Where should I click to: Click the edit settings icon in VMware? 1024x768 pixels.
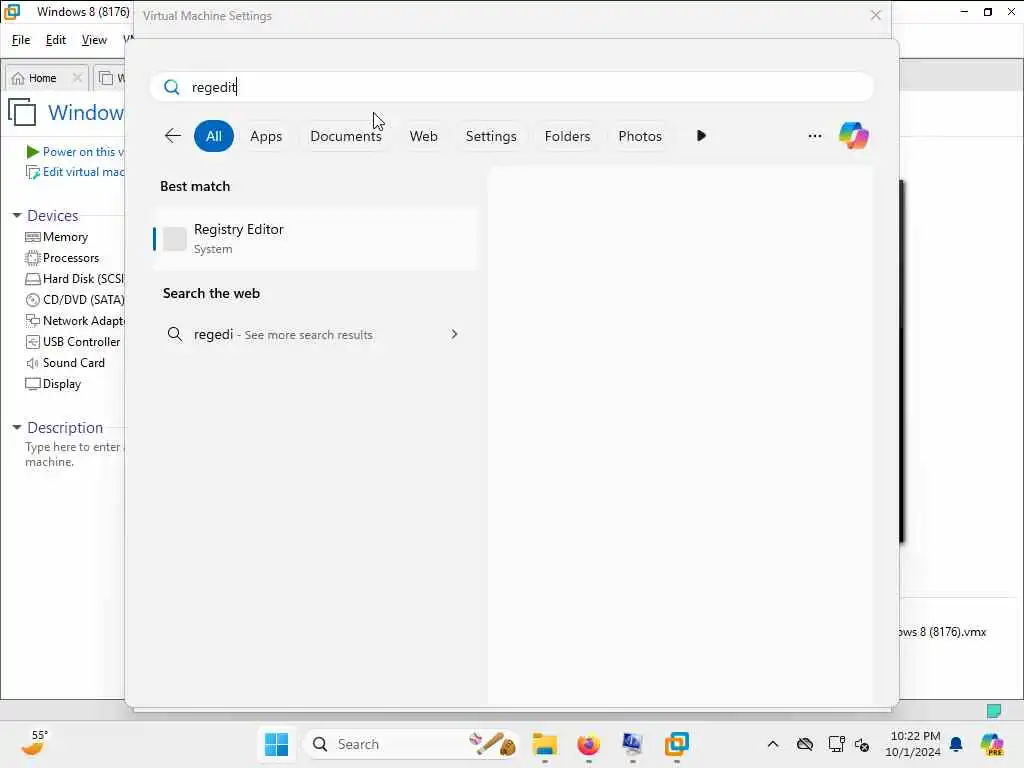tap(33, 172)
